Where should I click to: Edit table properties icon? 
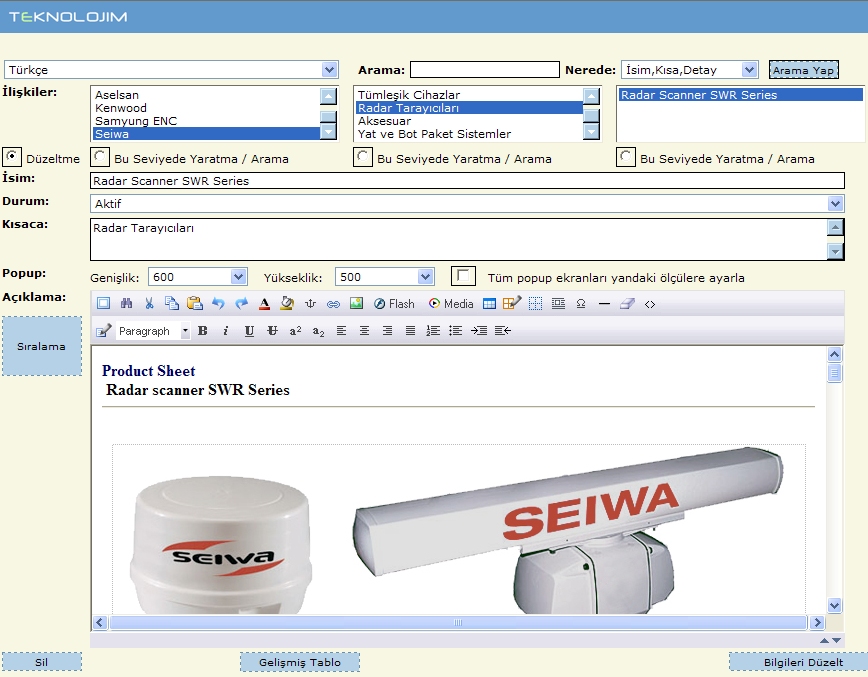tap(512, 303)
